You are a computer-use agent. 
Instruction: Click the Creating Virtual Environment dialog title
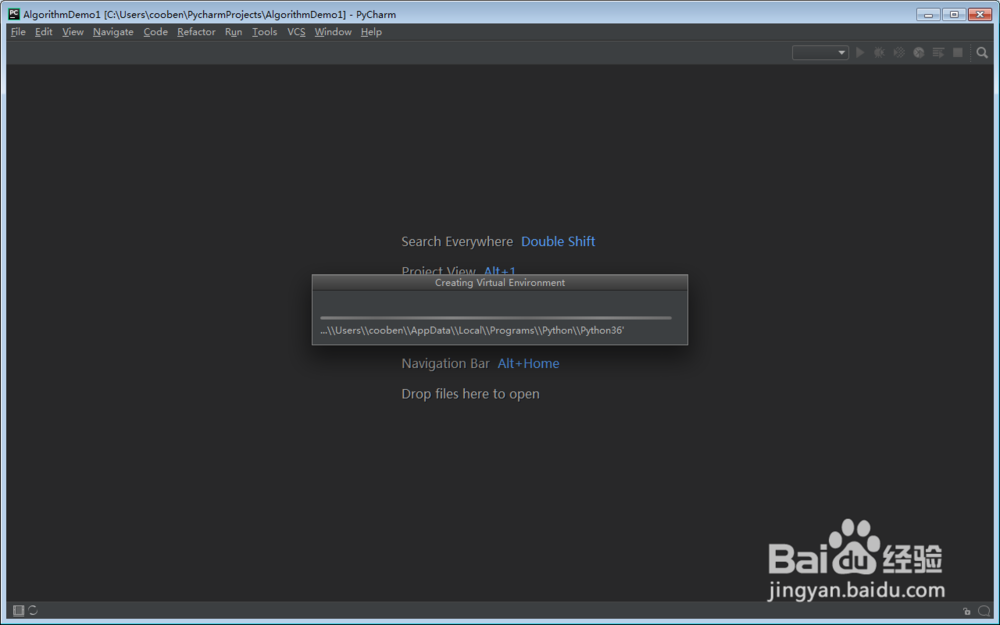[x=500, y=283]
